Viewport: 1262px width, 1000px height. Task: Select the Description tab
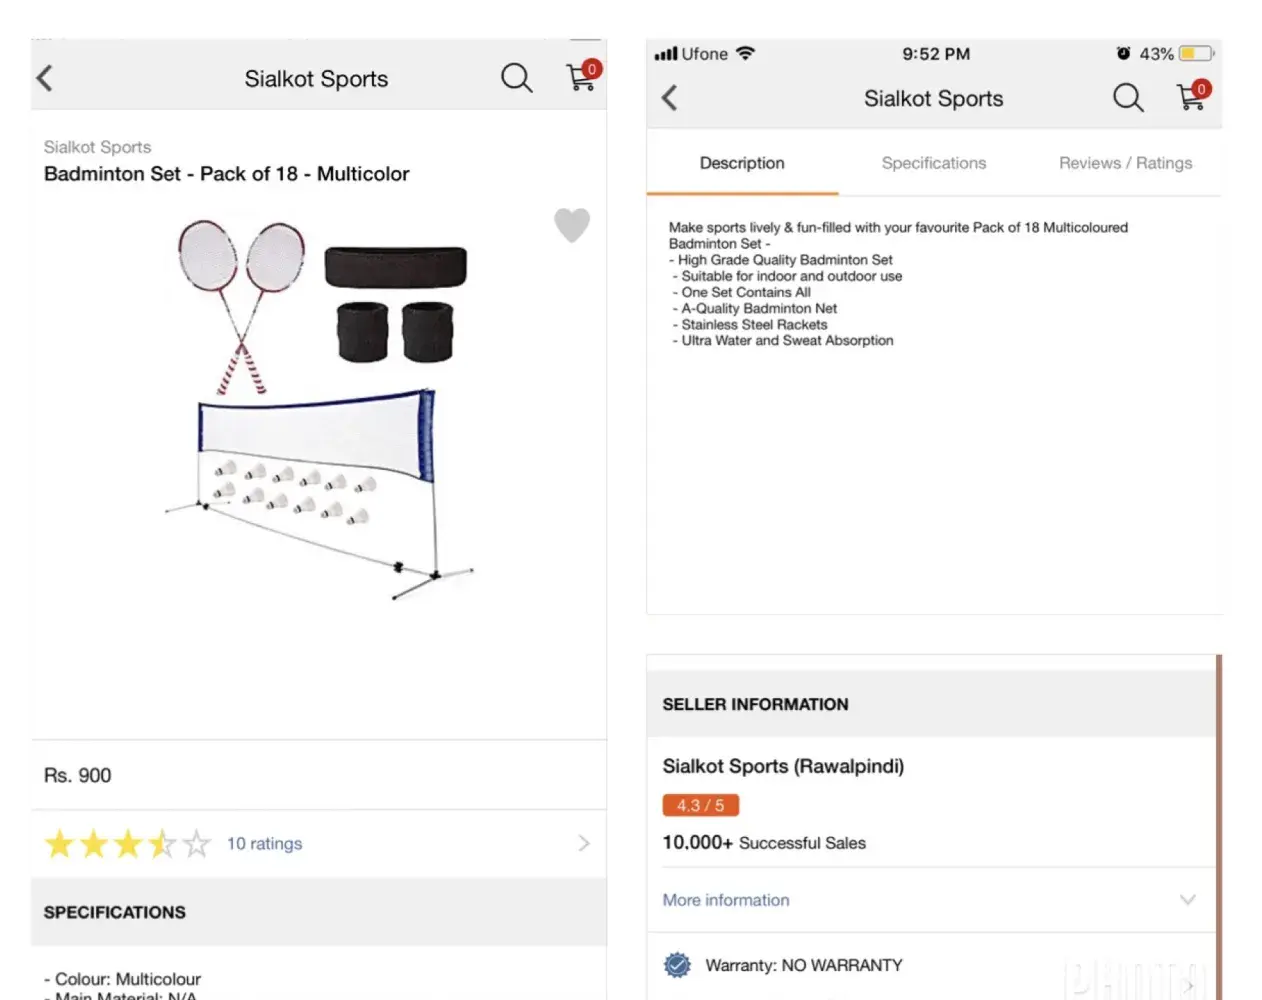point(742,163)
